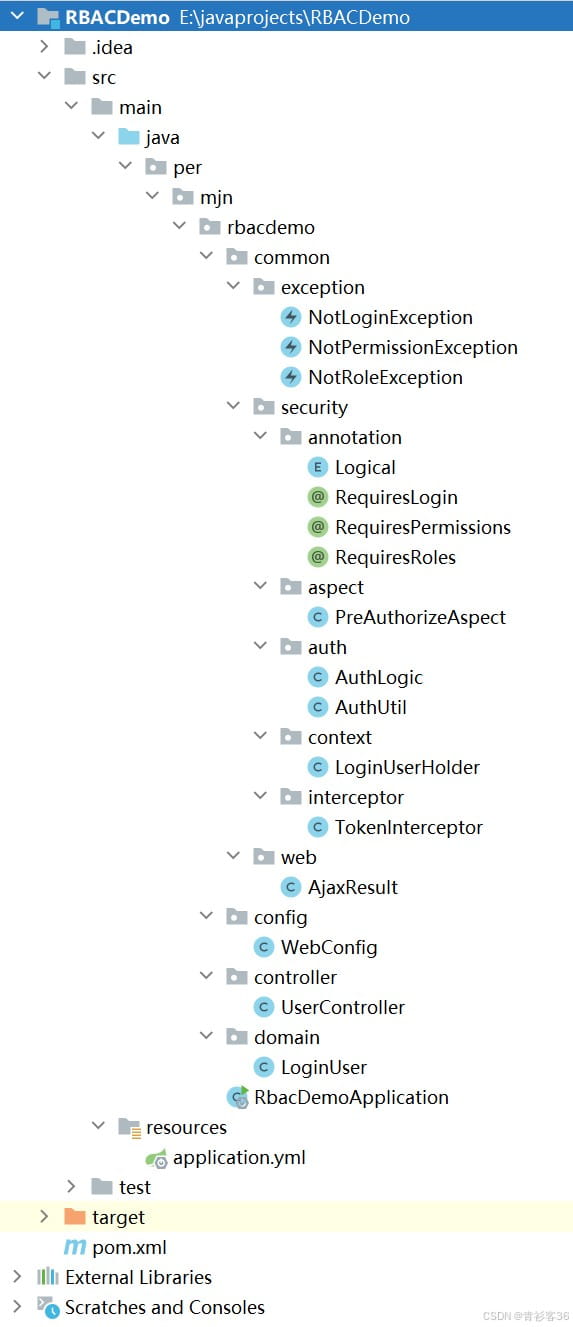Select the NotPermissionException file
The width and height of the screenshot is (573, 1327).
(413, 347)
